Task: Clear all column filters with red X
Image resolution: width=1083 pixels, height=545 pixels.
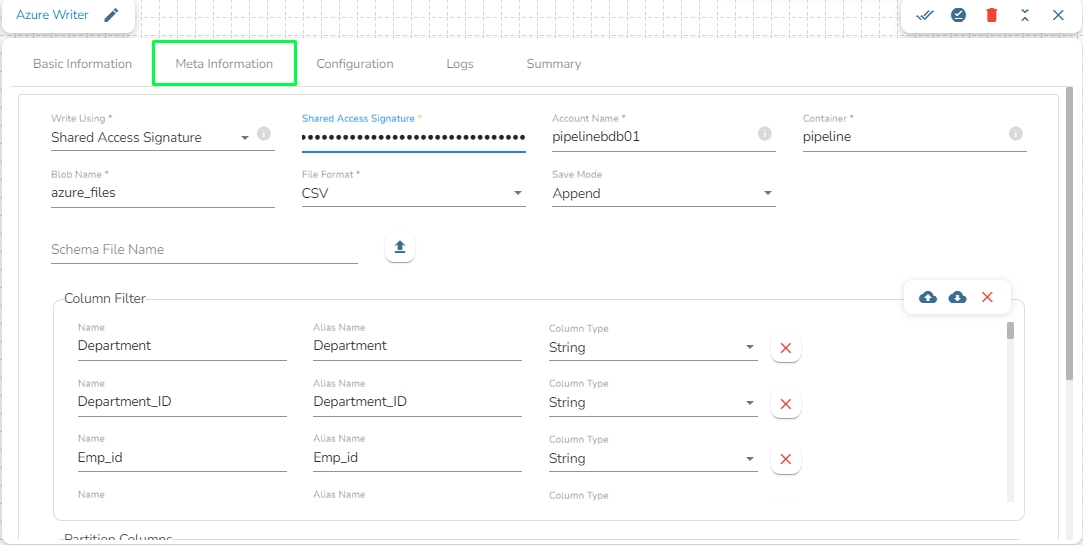Action: coord(987,297)
